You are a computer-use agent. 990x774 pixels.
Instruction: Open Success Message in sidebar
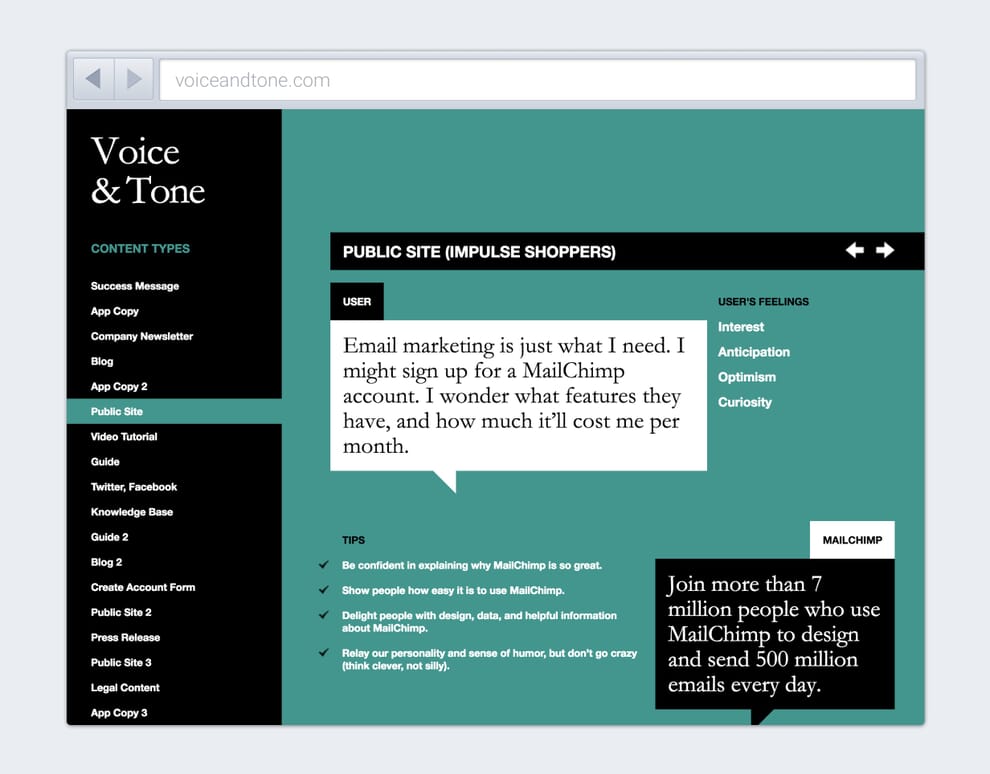(134, 286)
